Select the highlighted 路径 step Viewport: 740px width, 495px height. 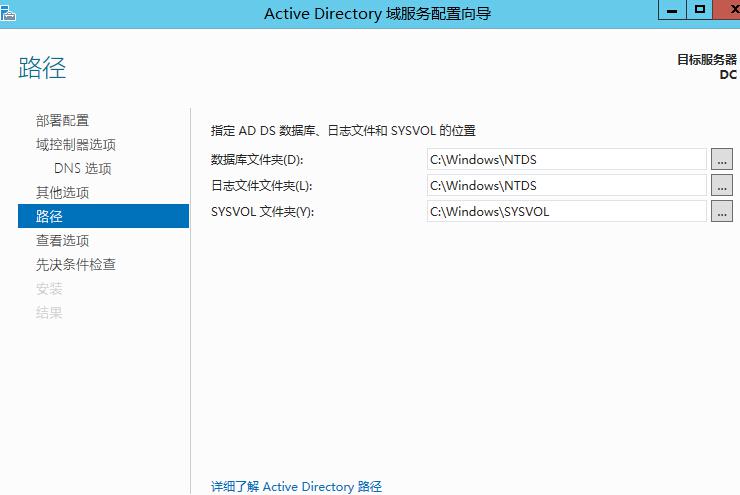tap(103, 216)
